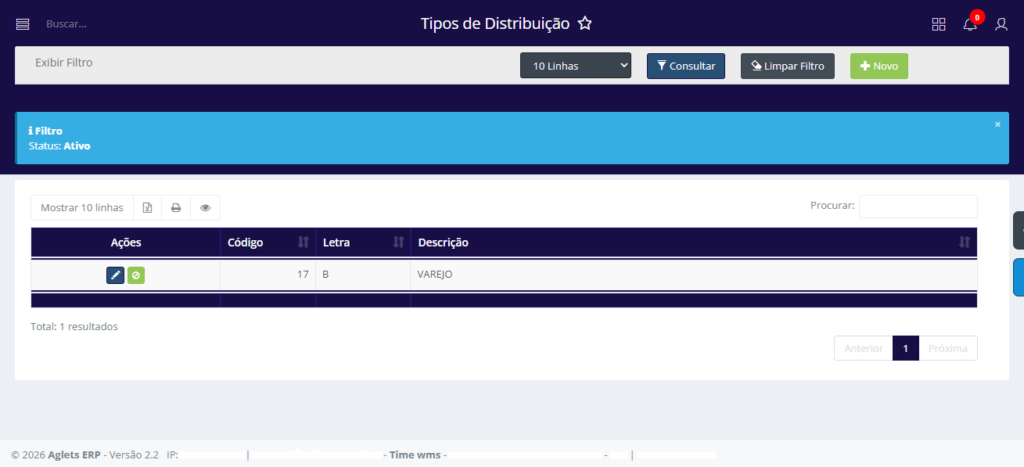Sort the table by Código column
This screenshot has width=1024, height=467.
tap(267, 243)
